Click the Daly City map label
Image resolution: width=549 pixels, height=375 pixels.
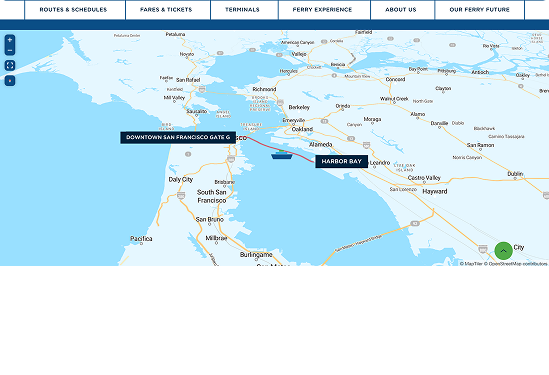coord(181,179)
